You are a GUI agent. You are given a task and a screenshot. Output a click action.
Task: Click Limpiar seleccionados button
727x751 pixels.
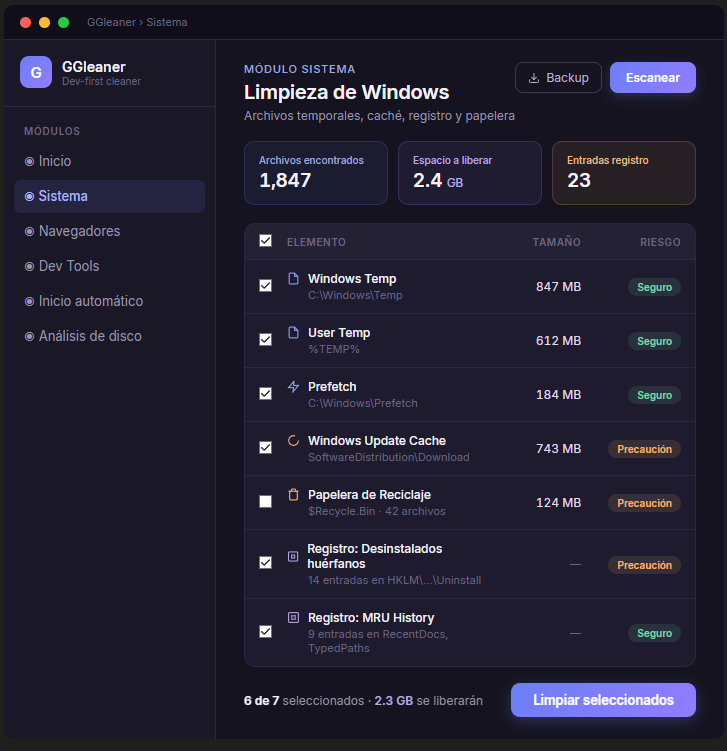[603, 700]
